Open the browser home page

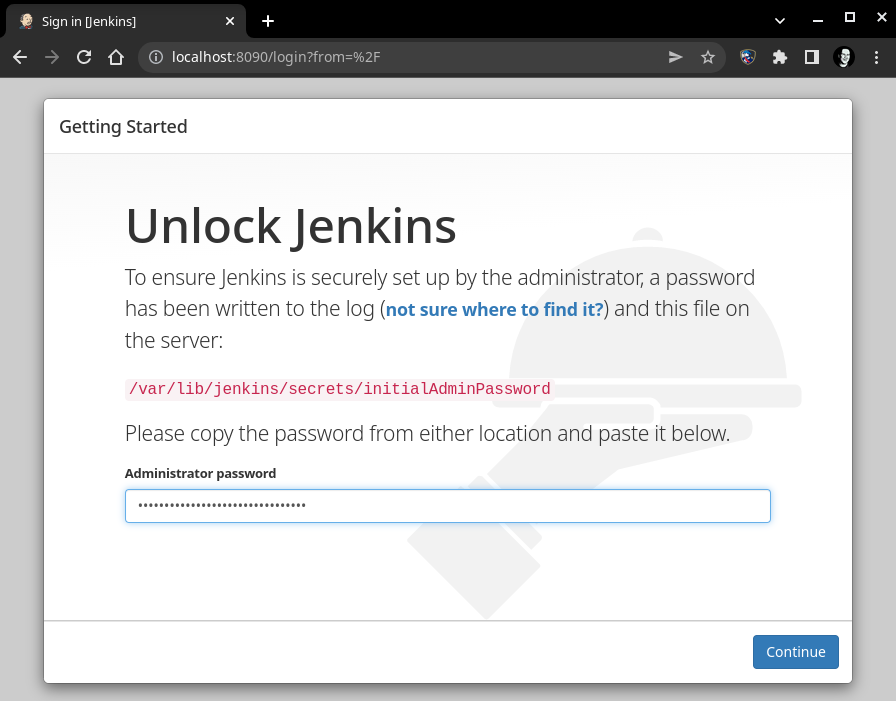(x=116, y=58)
